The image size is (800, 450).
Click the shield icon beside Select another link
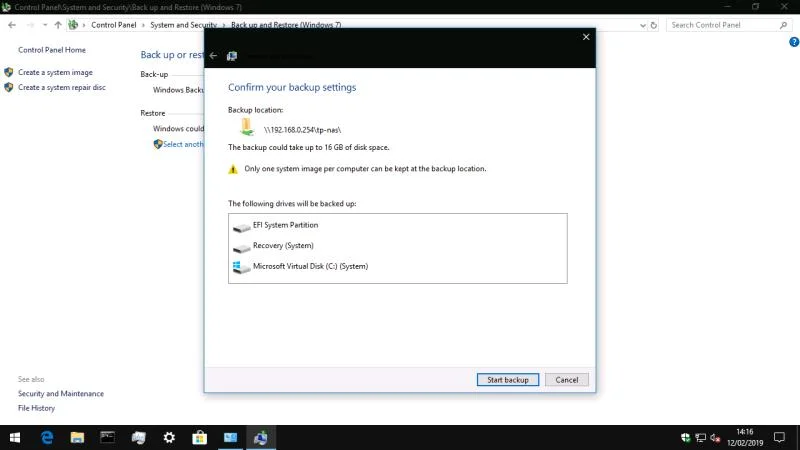click(x=158, y=144)
